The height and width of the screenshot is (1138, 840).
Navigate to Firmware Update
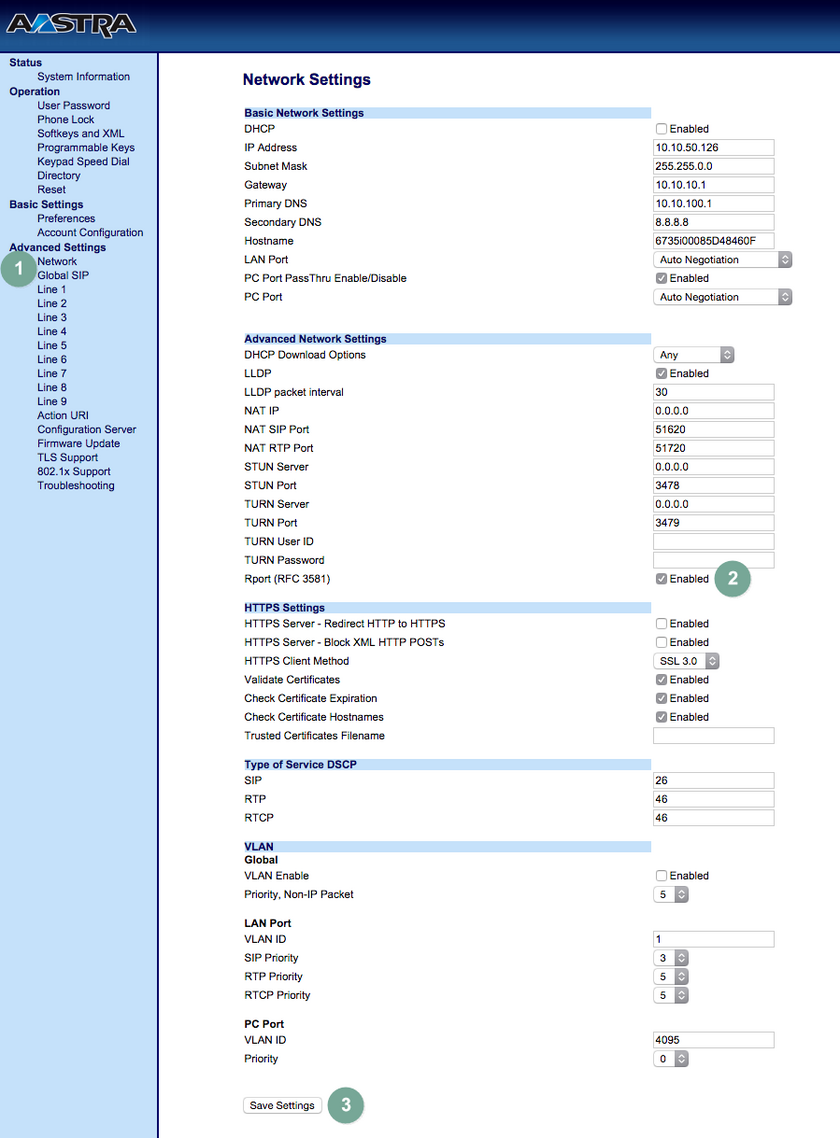coord(78,443)
